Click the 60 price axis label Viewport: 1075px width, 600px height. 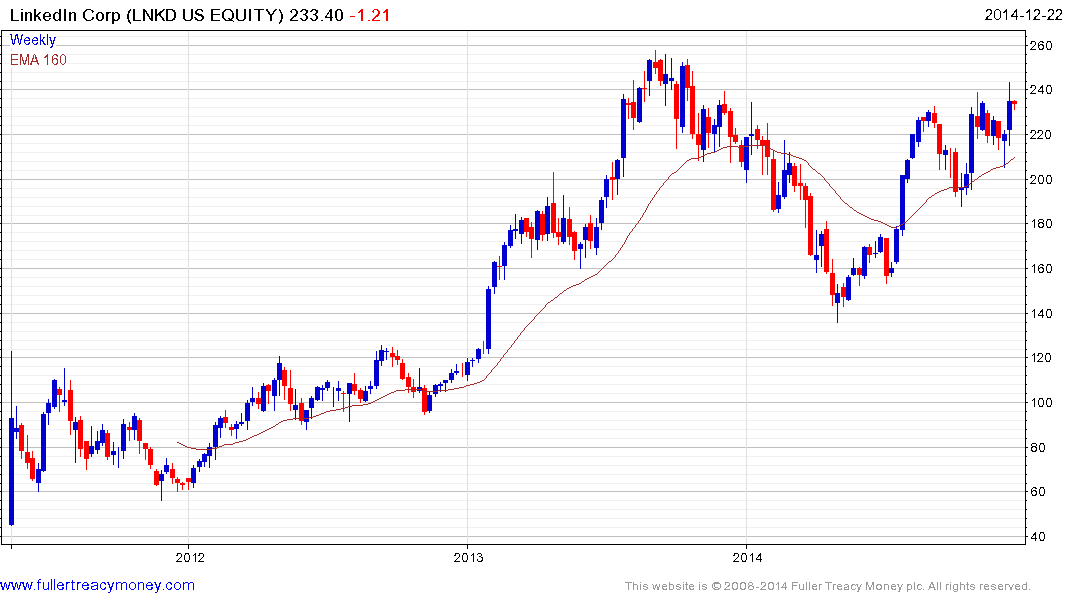click(1038, 492)
